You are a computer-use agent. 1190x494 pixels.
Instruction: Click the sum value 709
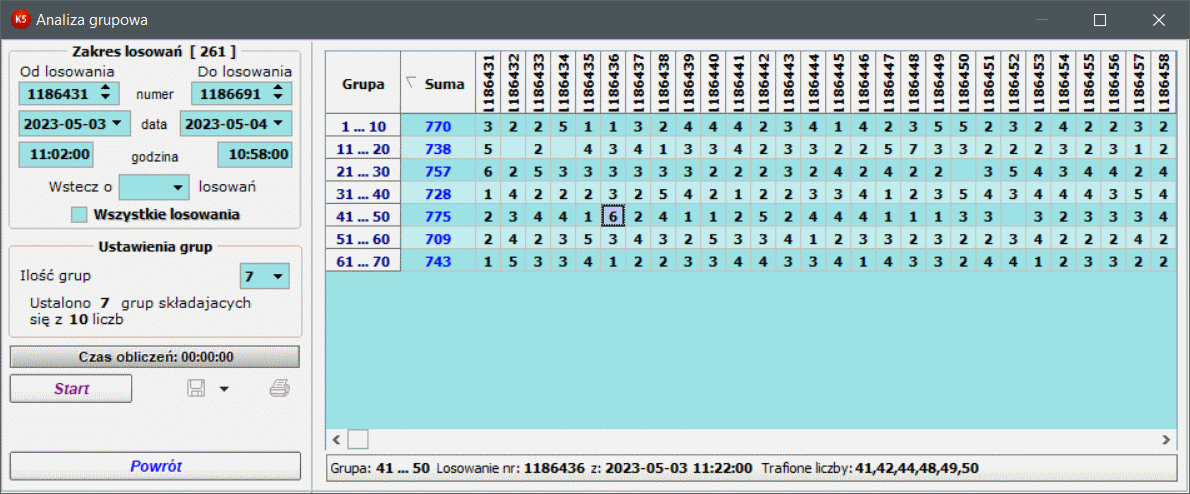[438, 239]
